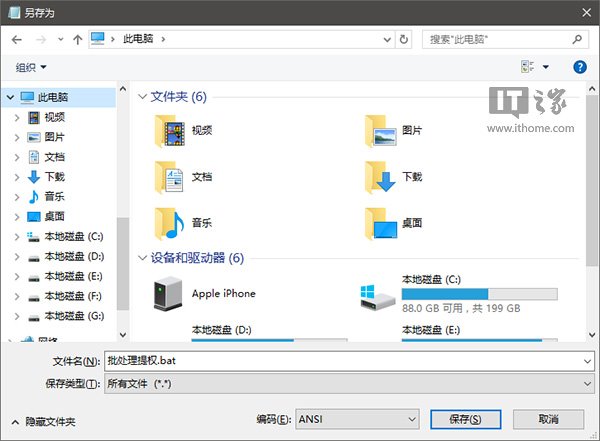Open the Music (音乐) folder in main pane
Screen dimensions: 600x441
170,221
